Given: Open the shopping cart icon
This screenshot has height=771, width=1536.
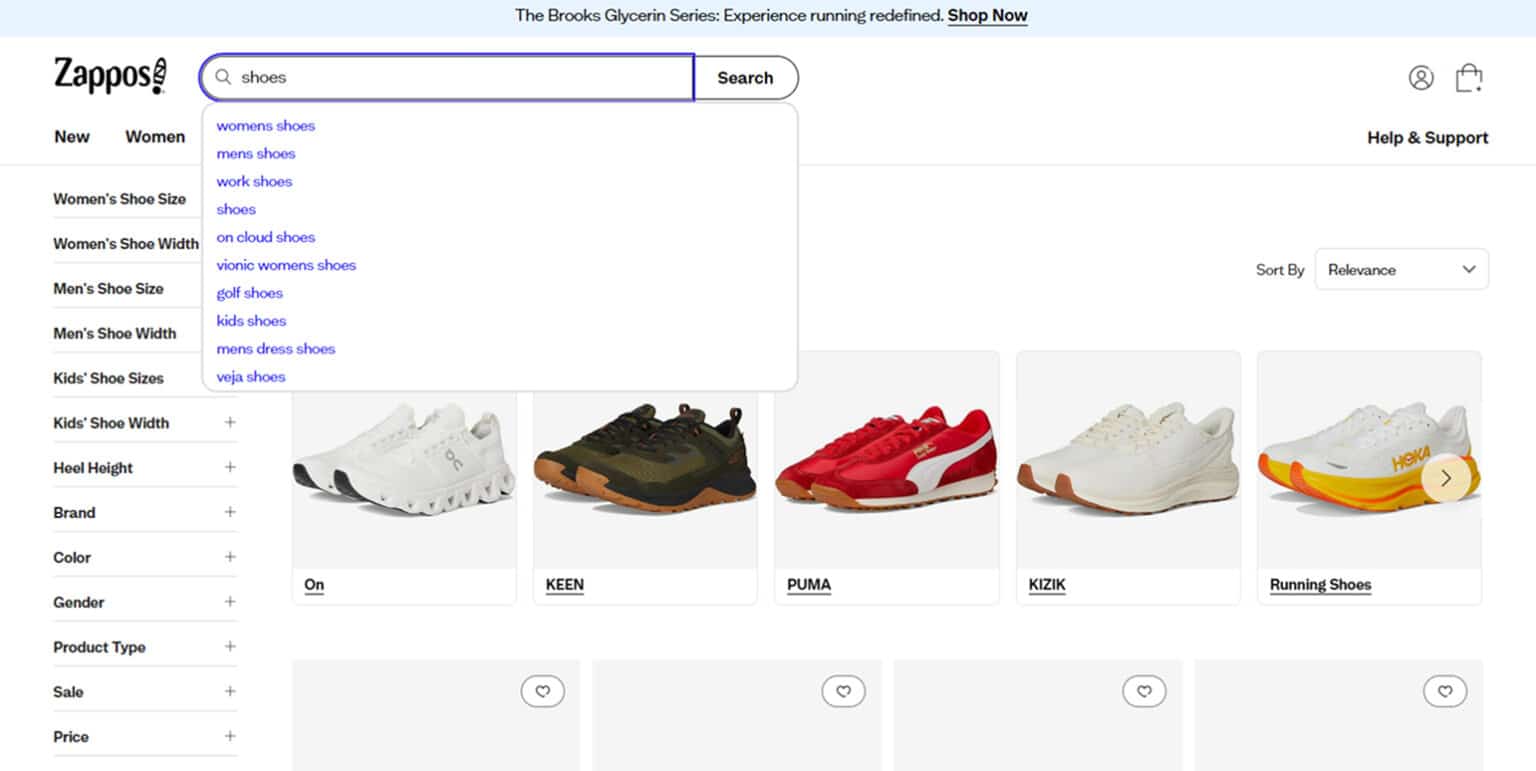Looking at the screenshot, I should (x=1469, y=78).
